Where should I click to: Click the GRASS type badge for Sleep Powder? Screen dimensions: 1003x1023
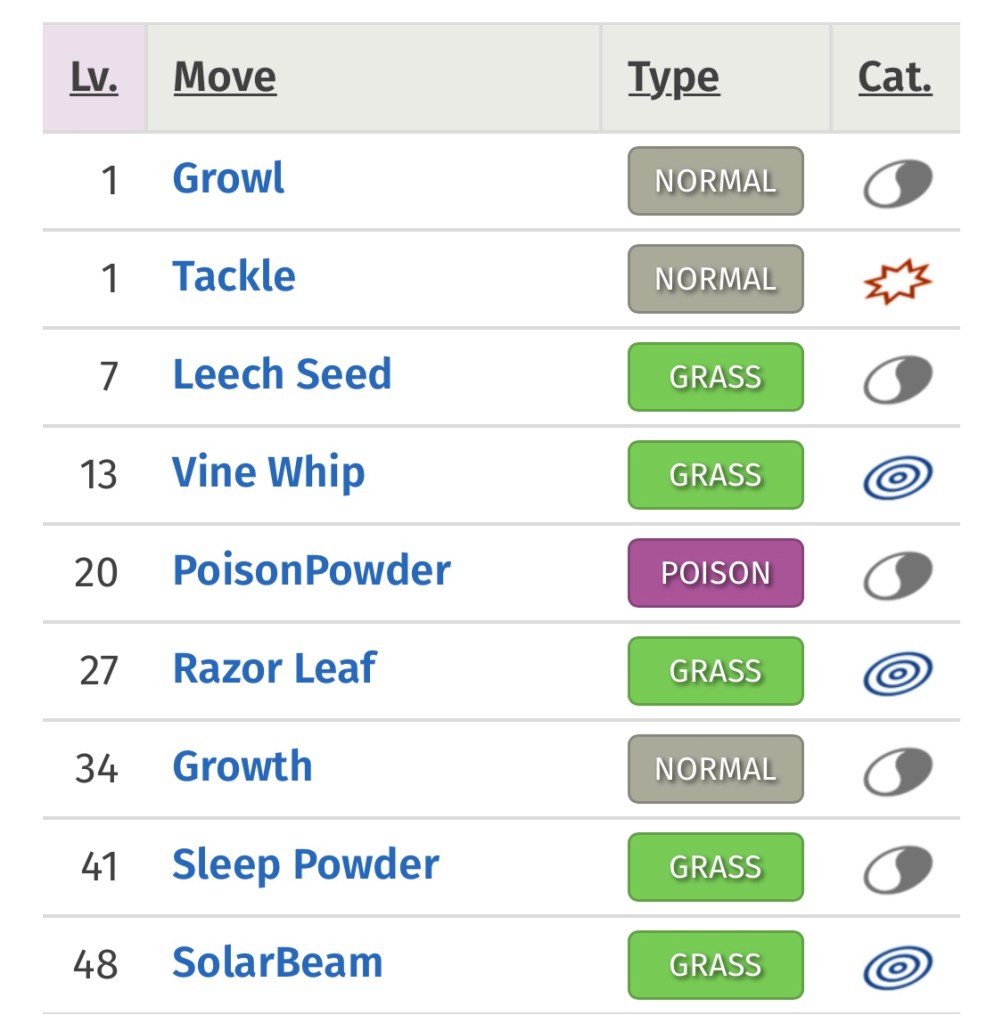point(715,867)
